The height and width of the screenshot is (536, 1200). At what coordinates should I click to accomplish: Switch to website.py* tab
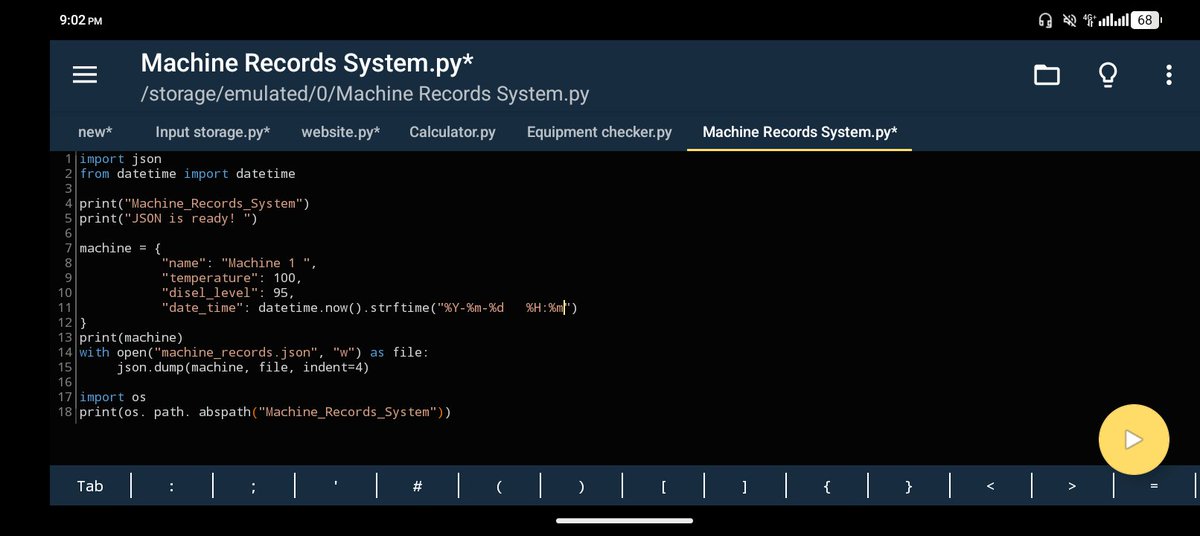pos(341,132)
